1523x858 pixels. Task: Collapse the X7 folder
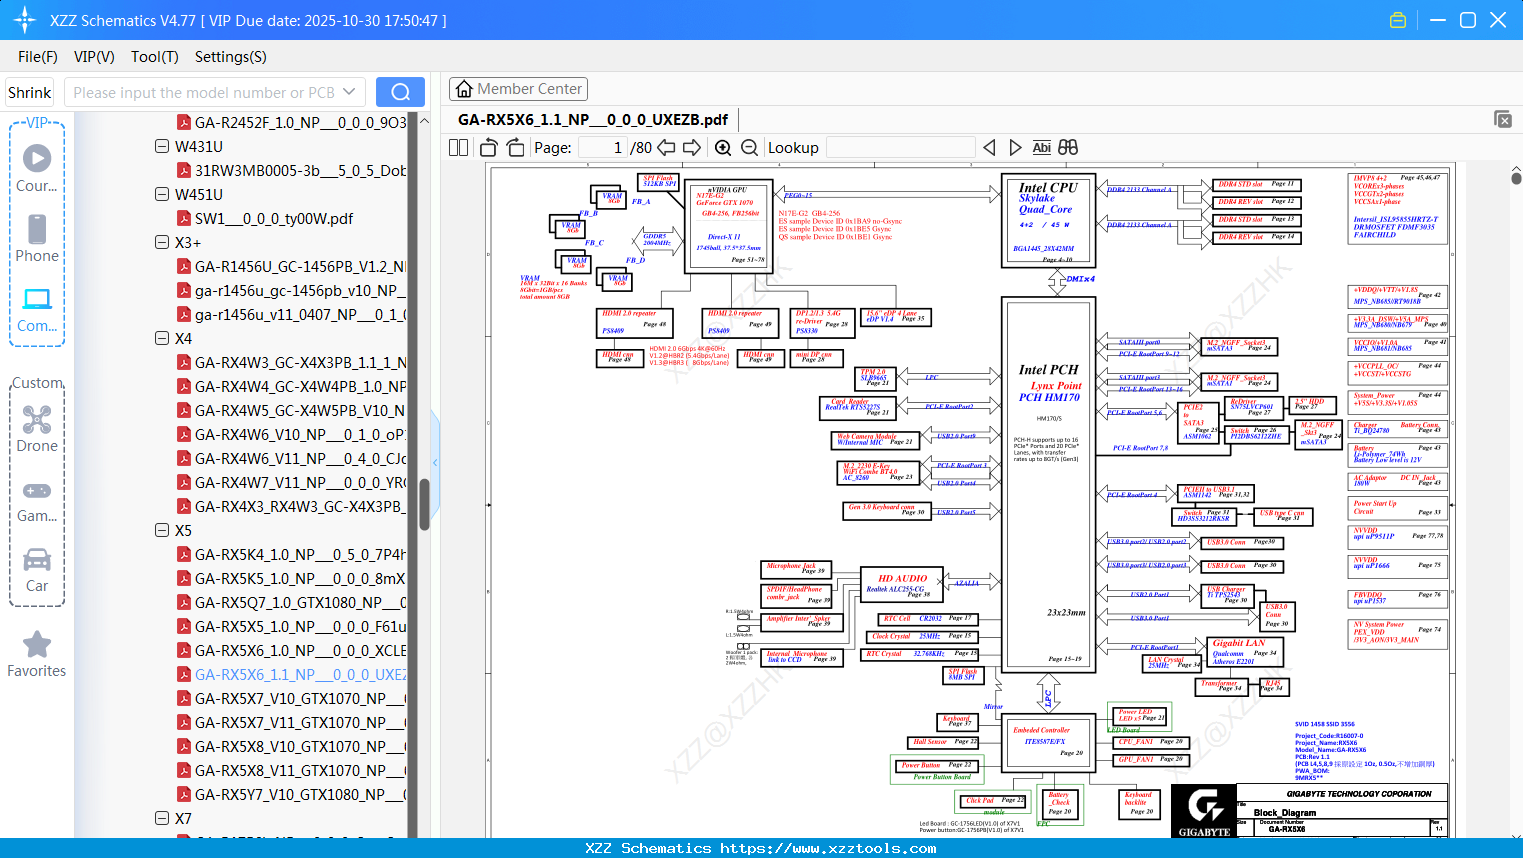(x=162, y=818)
